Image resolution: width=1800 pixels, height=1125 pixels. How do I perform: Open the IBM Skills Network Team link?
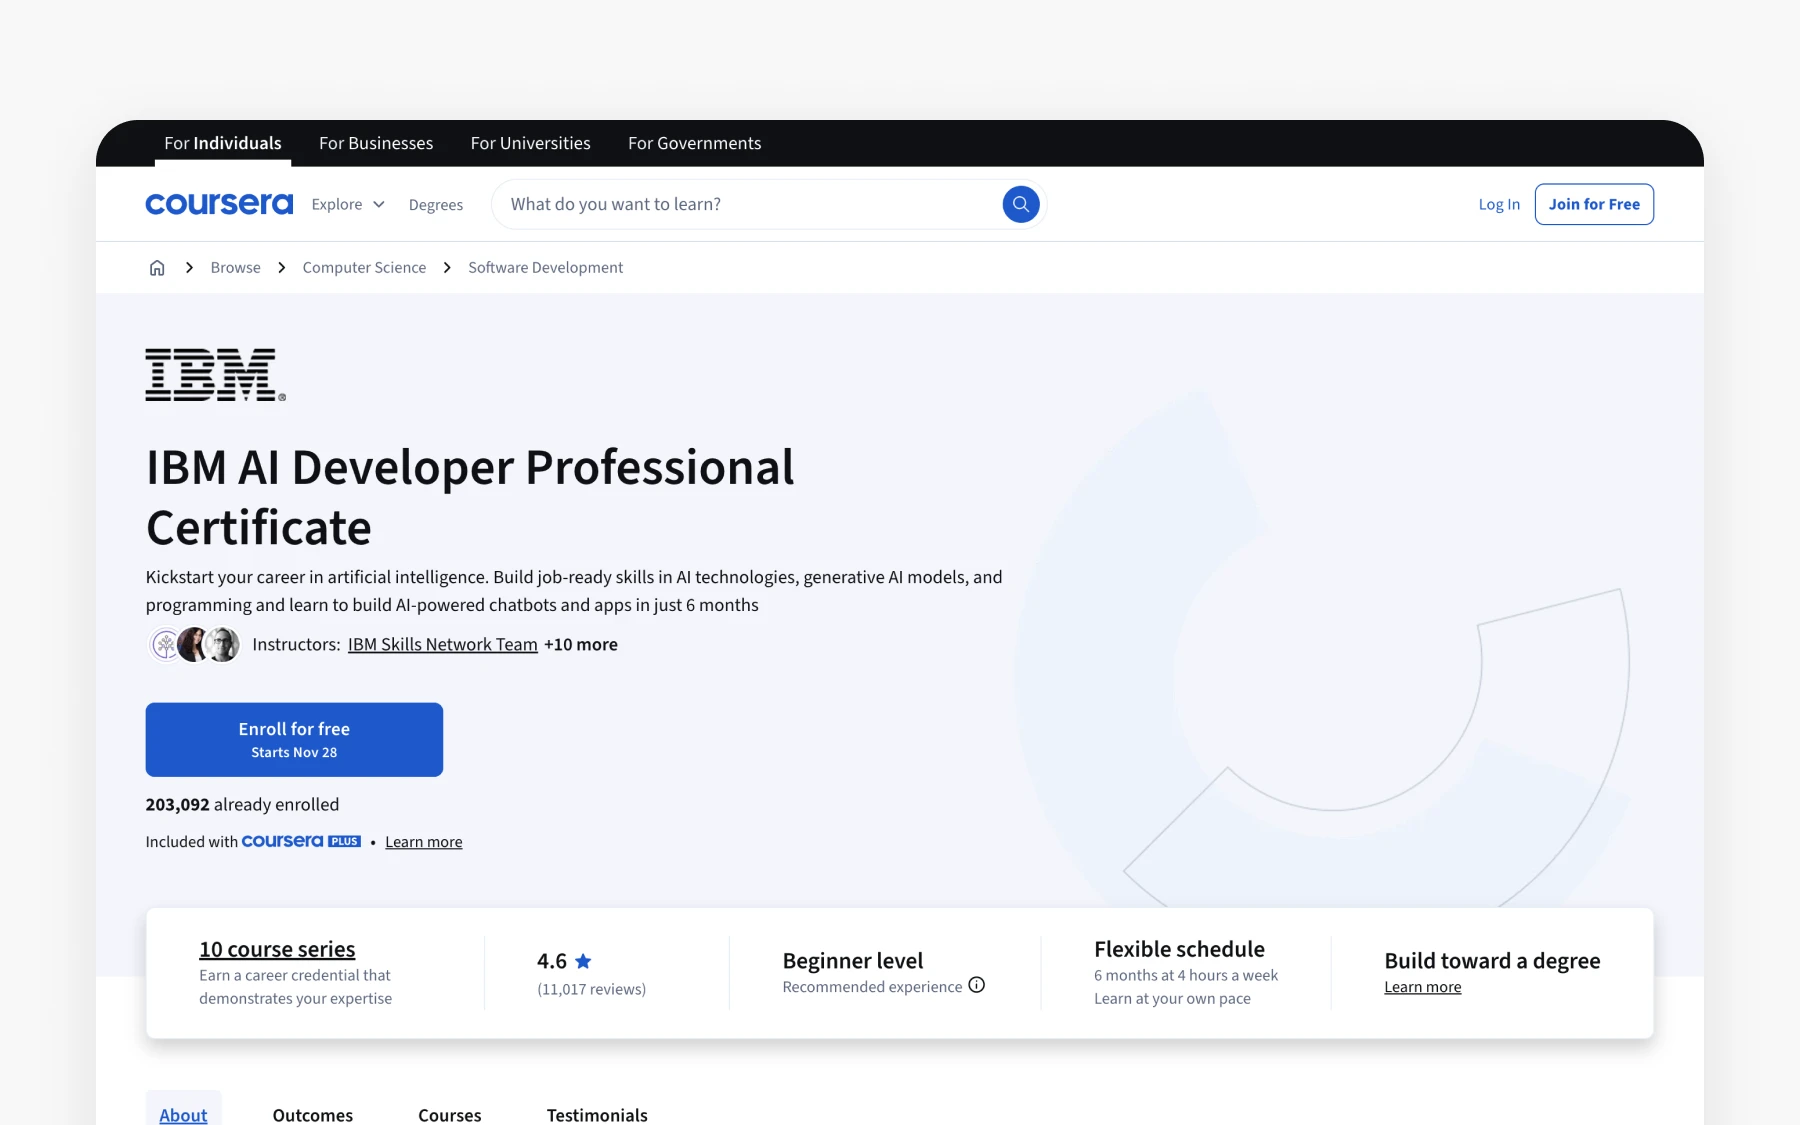click(x=443, y=645)
